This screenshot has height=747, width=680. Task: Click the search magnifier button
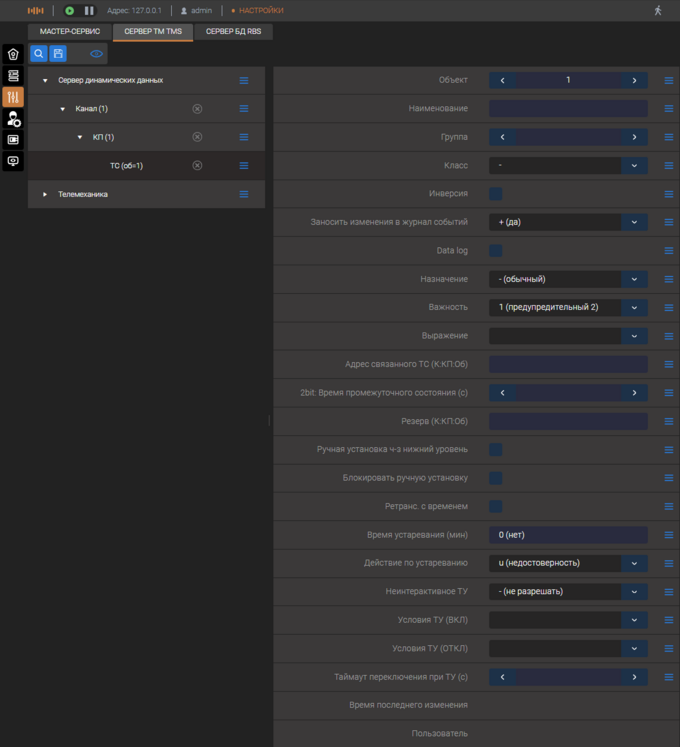coord(39,54)
